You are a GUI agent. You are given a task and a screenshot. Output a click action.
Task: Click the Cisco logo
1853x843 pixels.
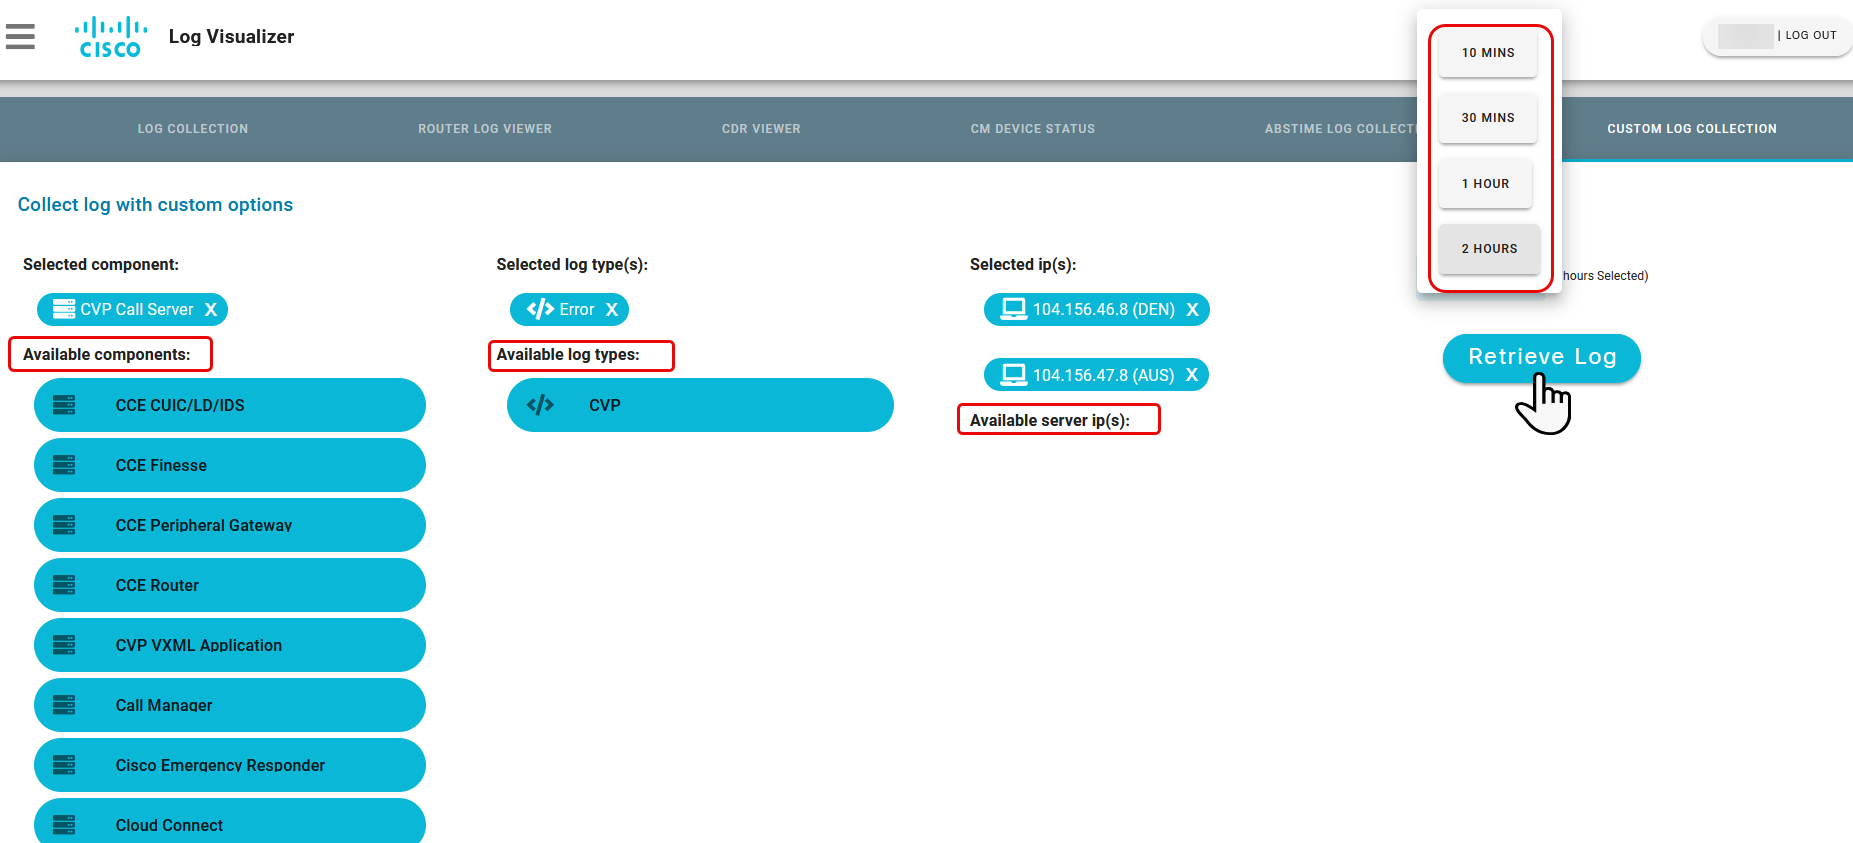[x=110, y=37]
